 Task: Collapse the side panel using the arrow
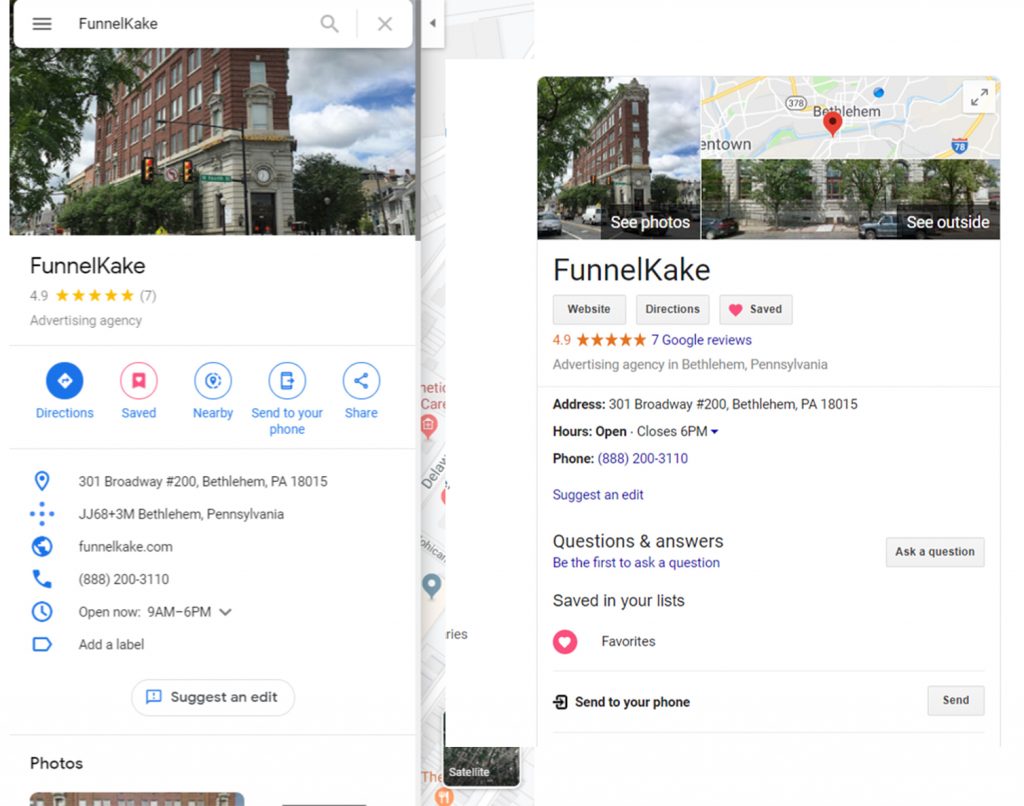click(x=432, y=23)
